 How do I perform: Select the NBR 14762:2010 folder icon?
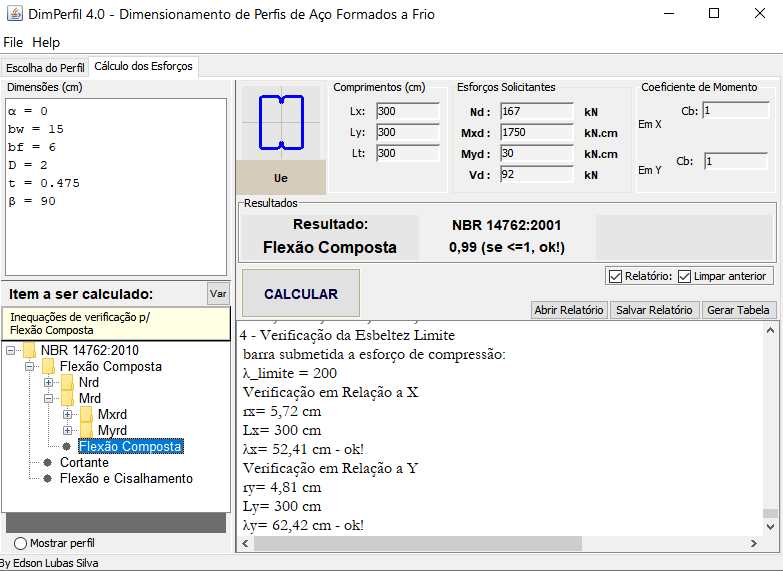click(x=29, y=351)
